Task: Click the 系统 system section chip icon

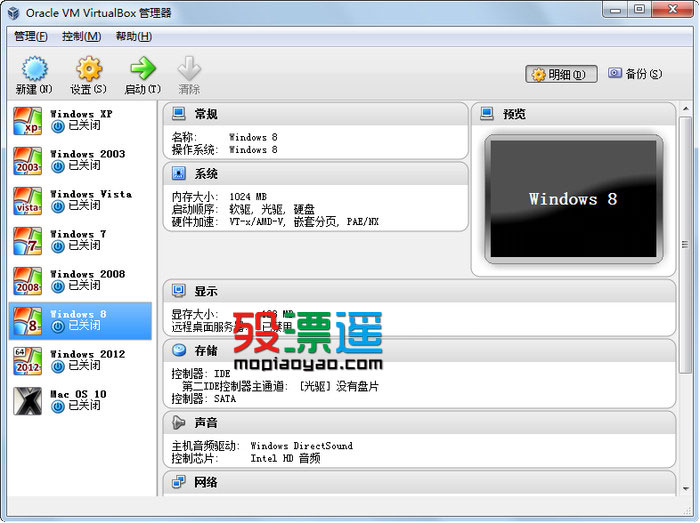Action: tap(179, 173)
